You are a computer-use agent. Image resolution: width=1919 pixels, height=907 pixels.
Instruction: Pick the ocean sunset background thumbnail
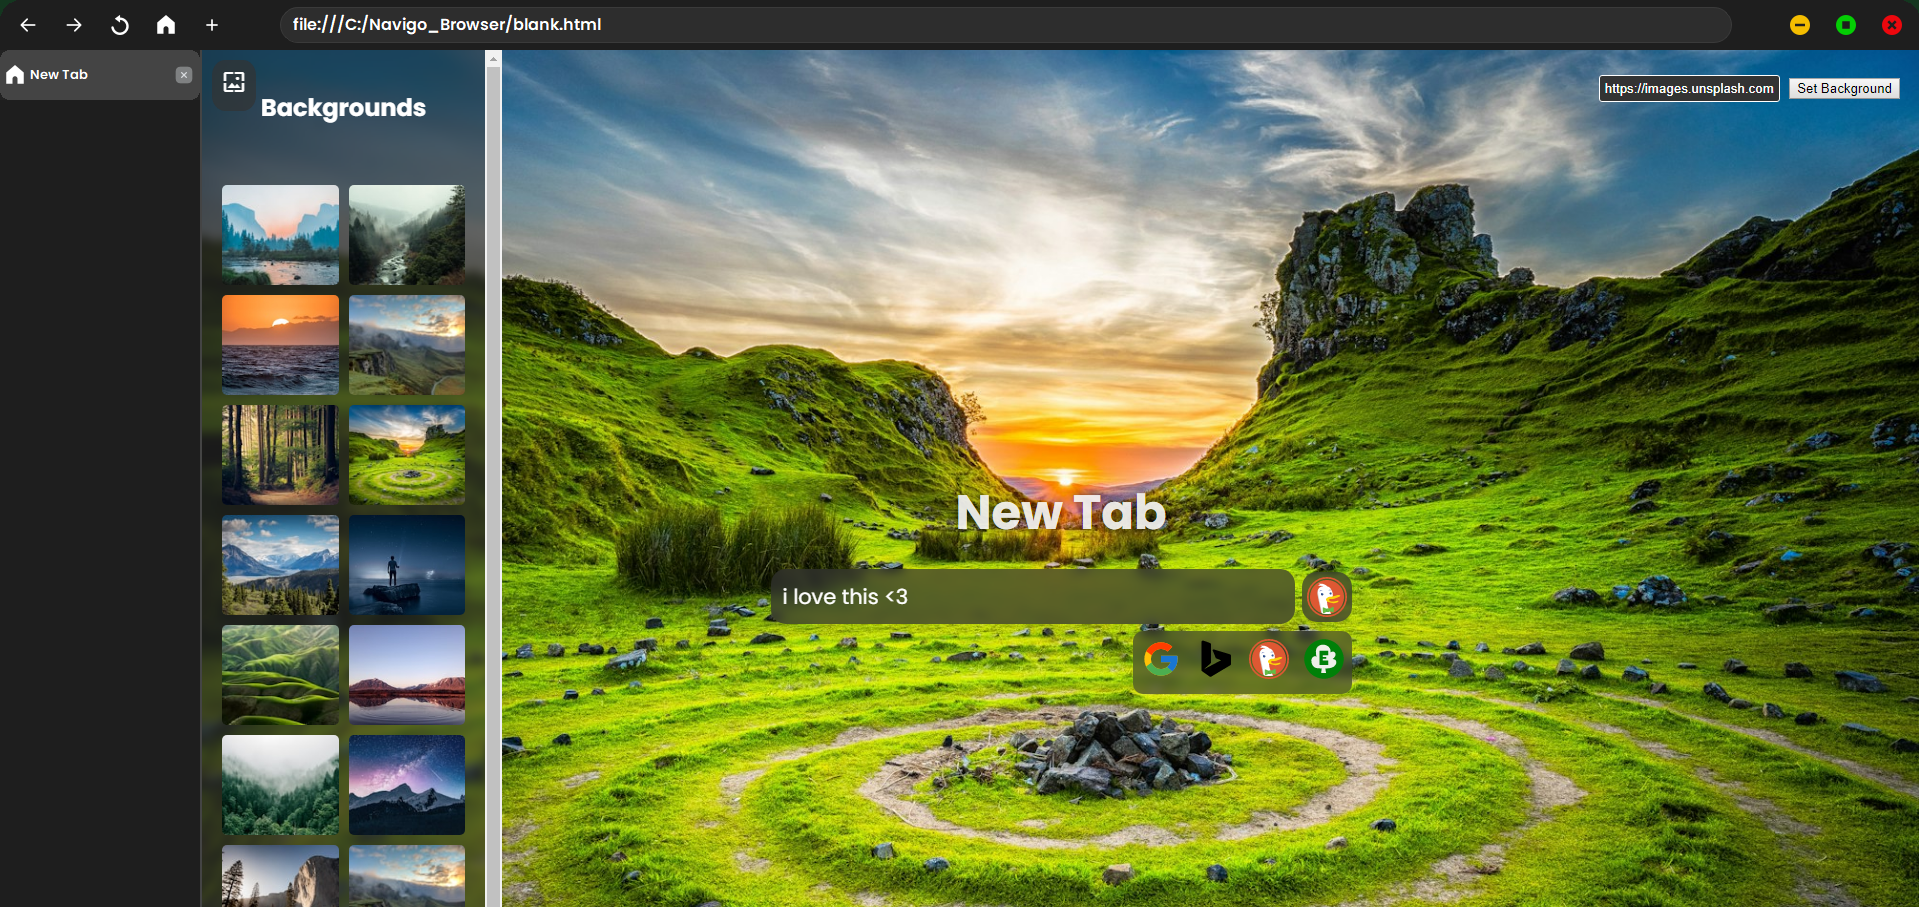tap(280, 344)
